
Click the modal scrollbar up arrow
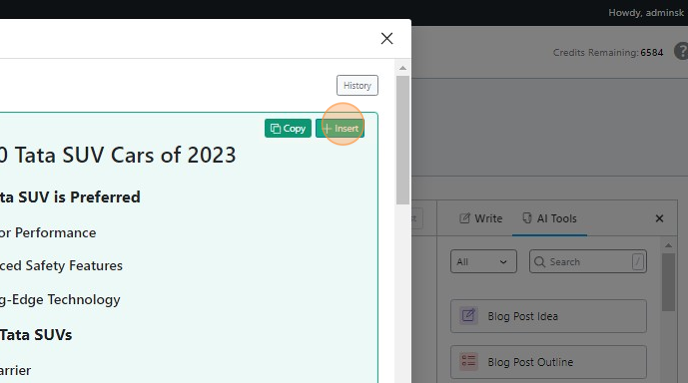402,68
